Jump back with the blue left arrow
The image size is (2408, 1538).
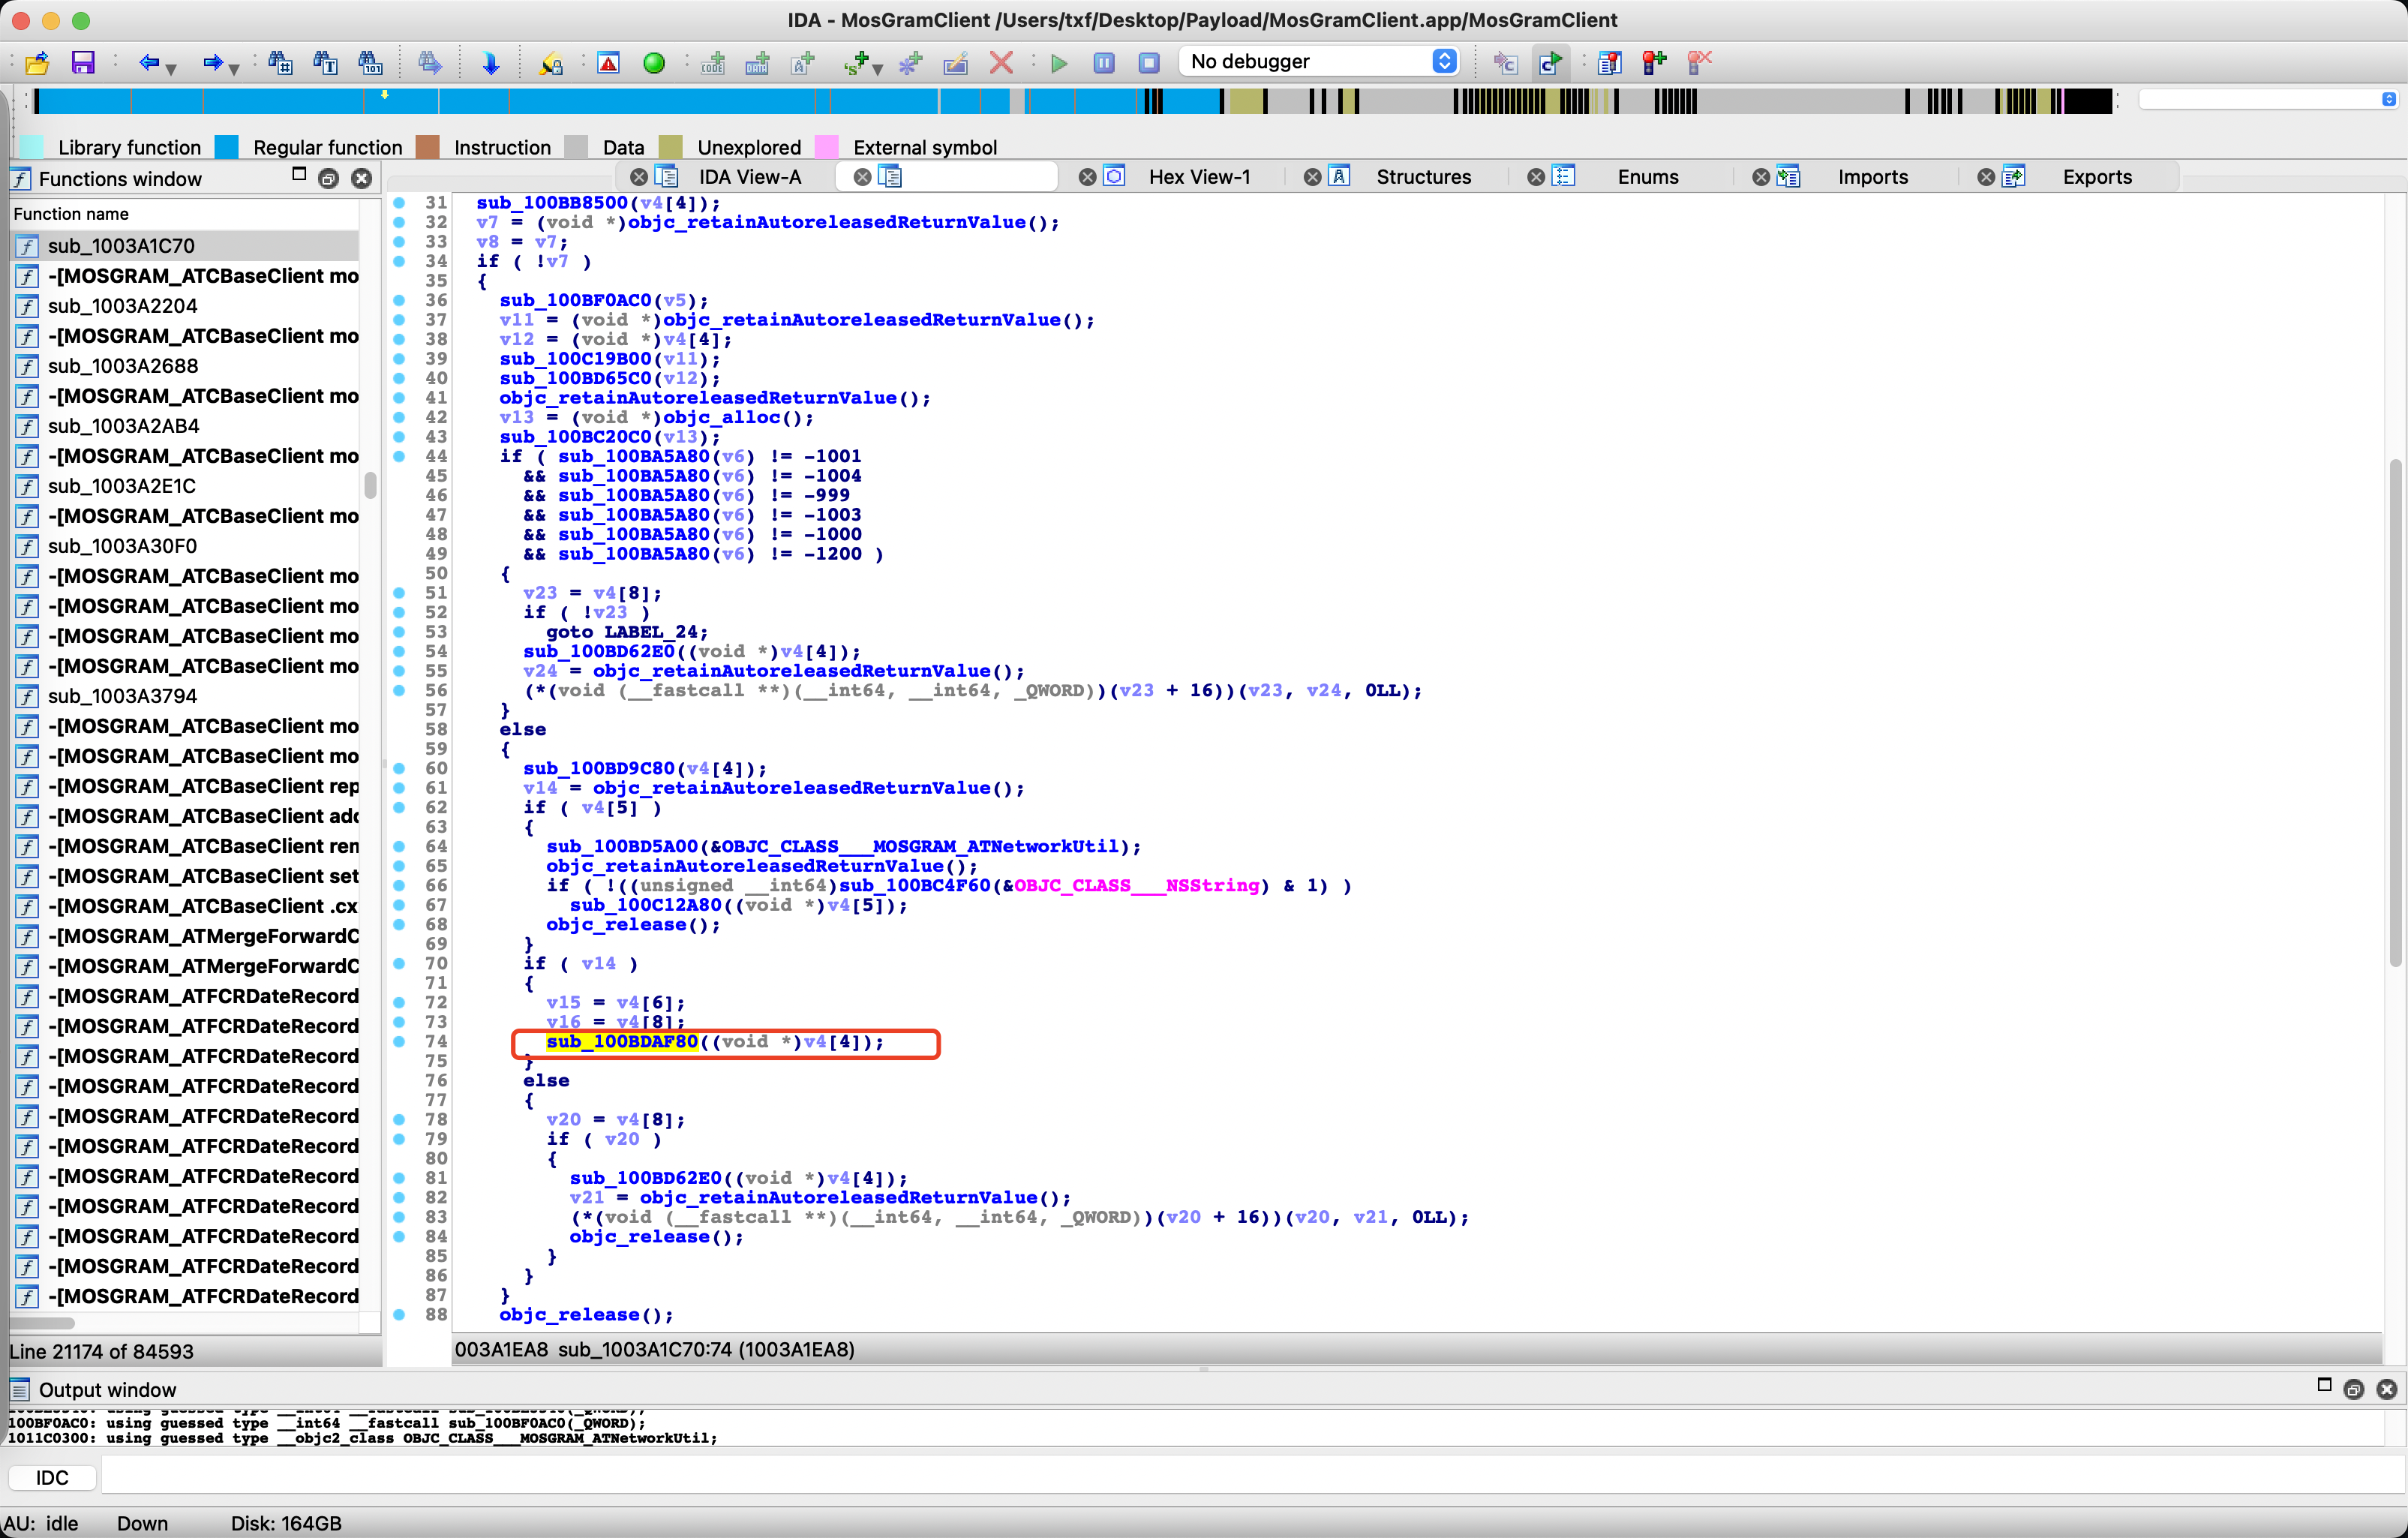click(149, 63)
